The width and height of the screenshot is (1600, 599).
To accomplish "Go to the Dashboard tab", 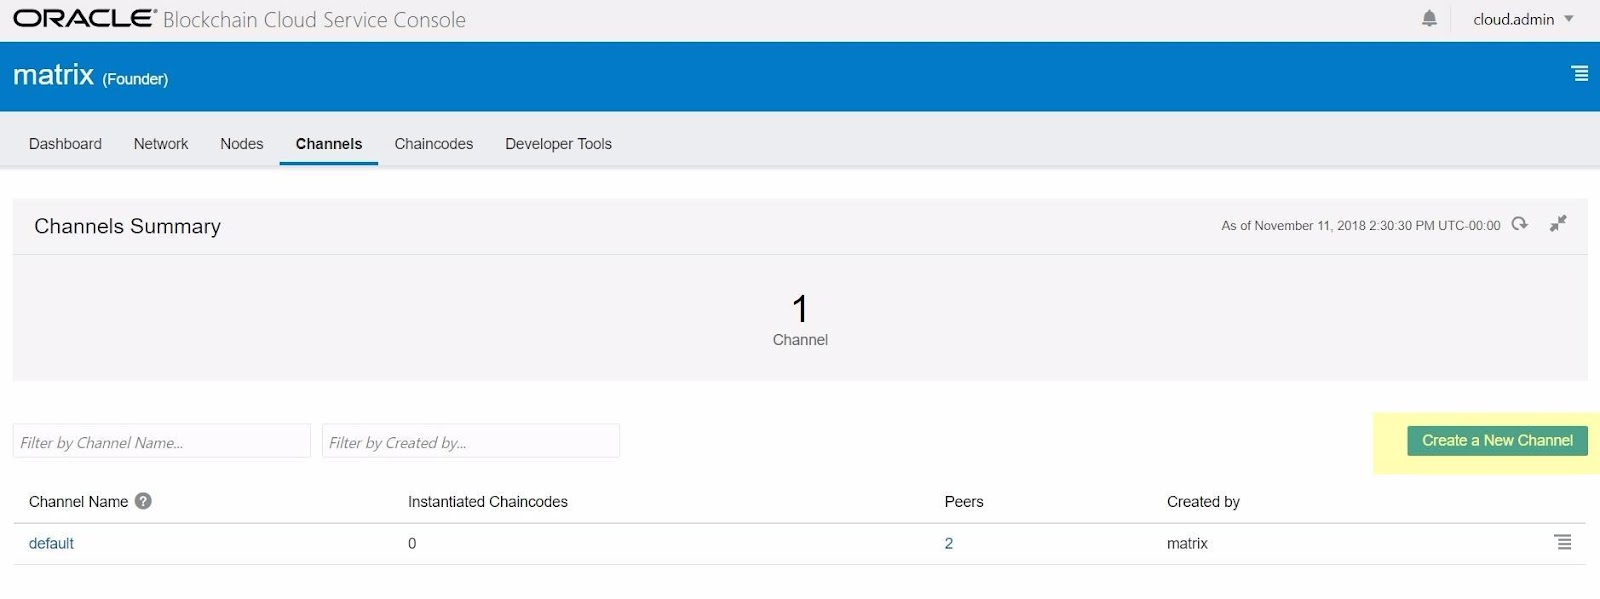I will 65,144.
